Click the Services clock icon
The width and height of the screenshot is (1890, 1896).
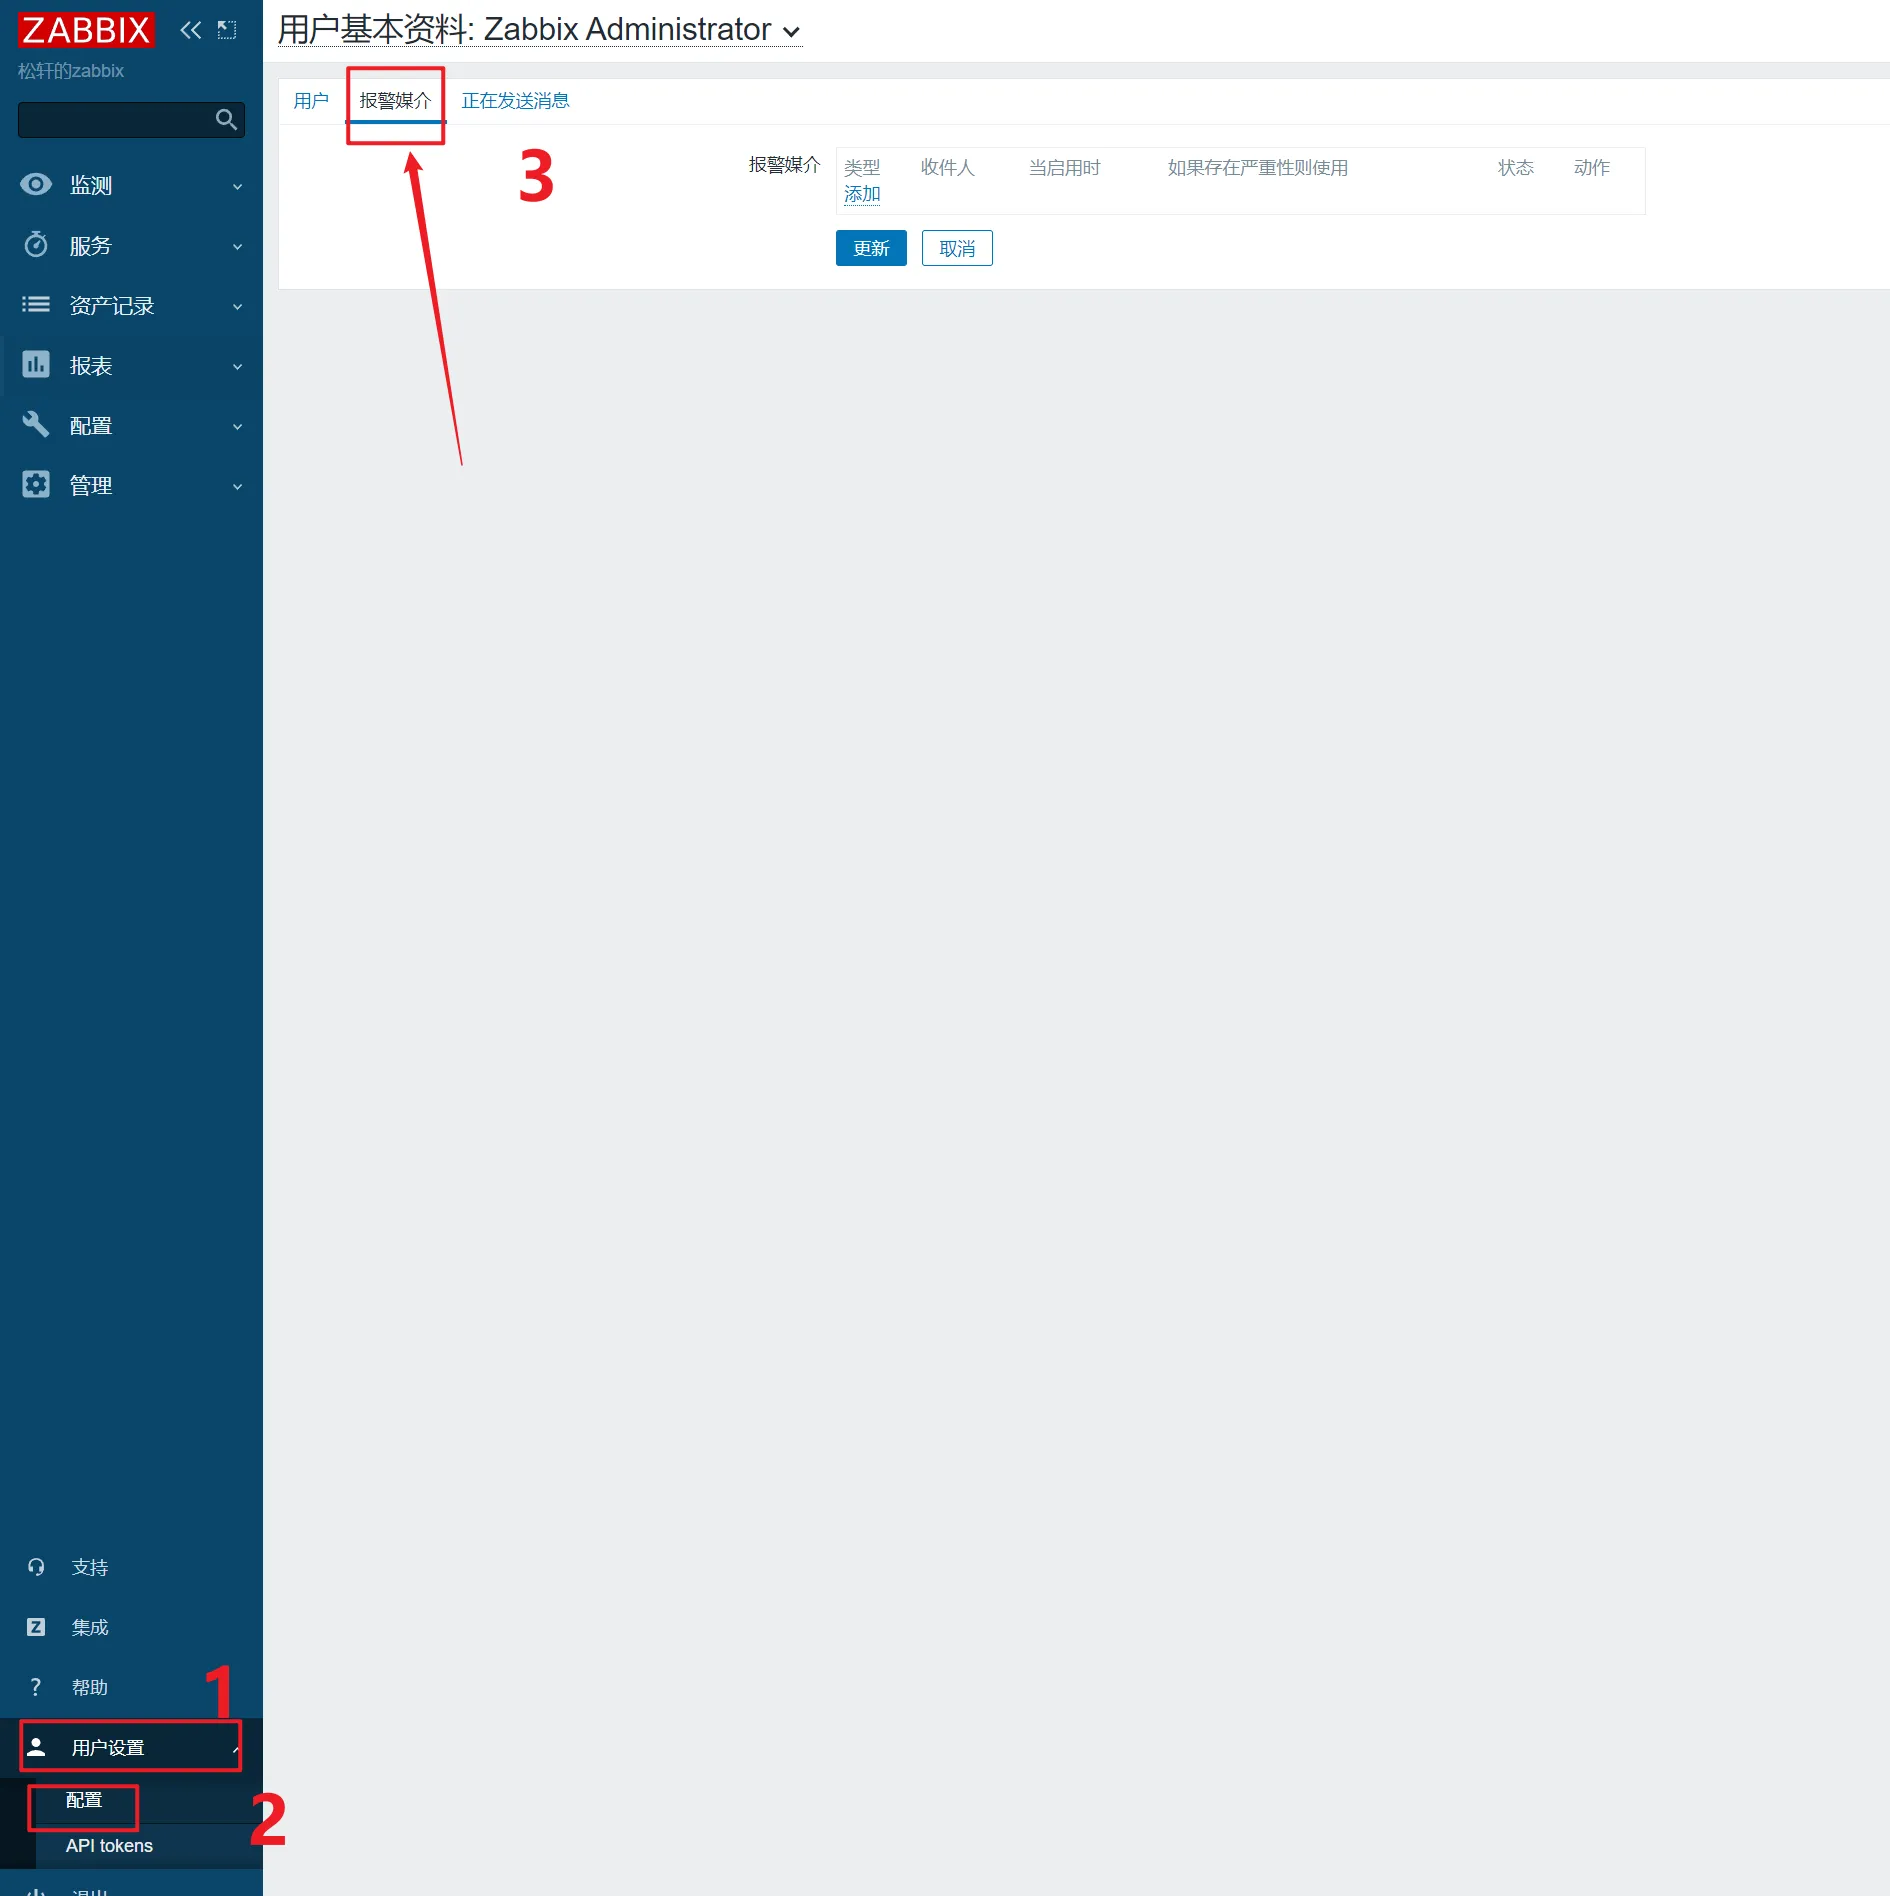pos(36,245)
